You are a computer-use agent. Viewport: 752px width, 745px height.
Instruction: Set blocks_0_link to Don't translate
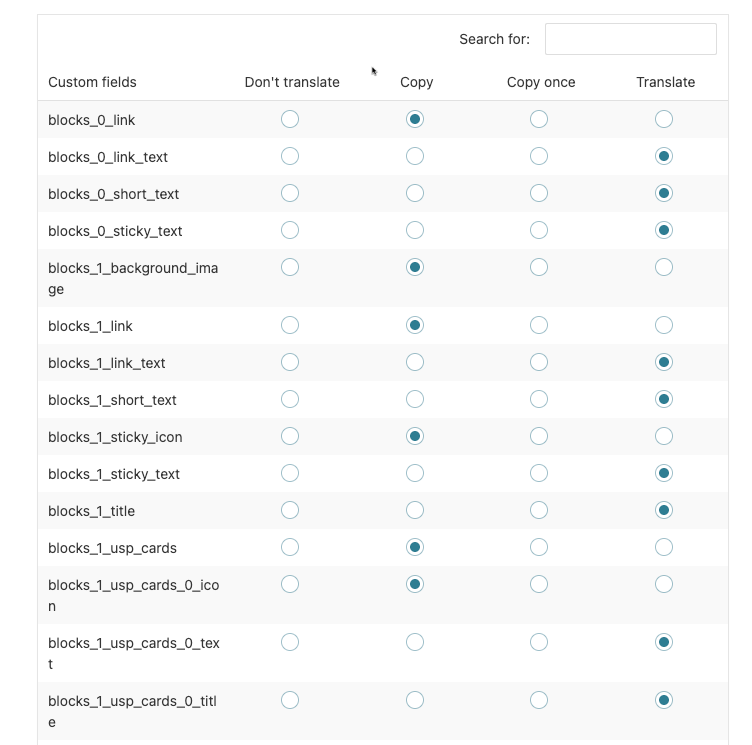pyautogui.click(x=290, y=119)
